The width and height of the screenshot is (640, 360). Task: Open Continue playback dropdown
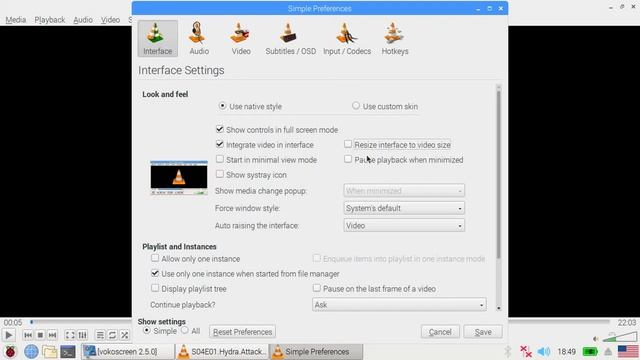[399, 304]
